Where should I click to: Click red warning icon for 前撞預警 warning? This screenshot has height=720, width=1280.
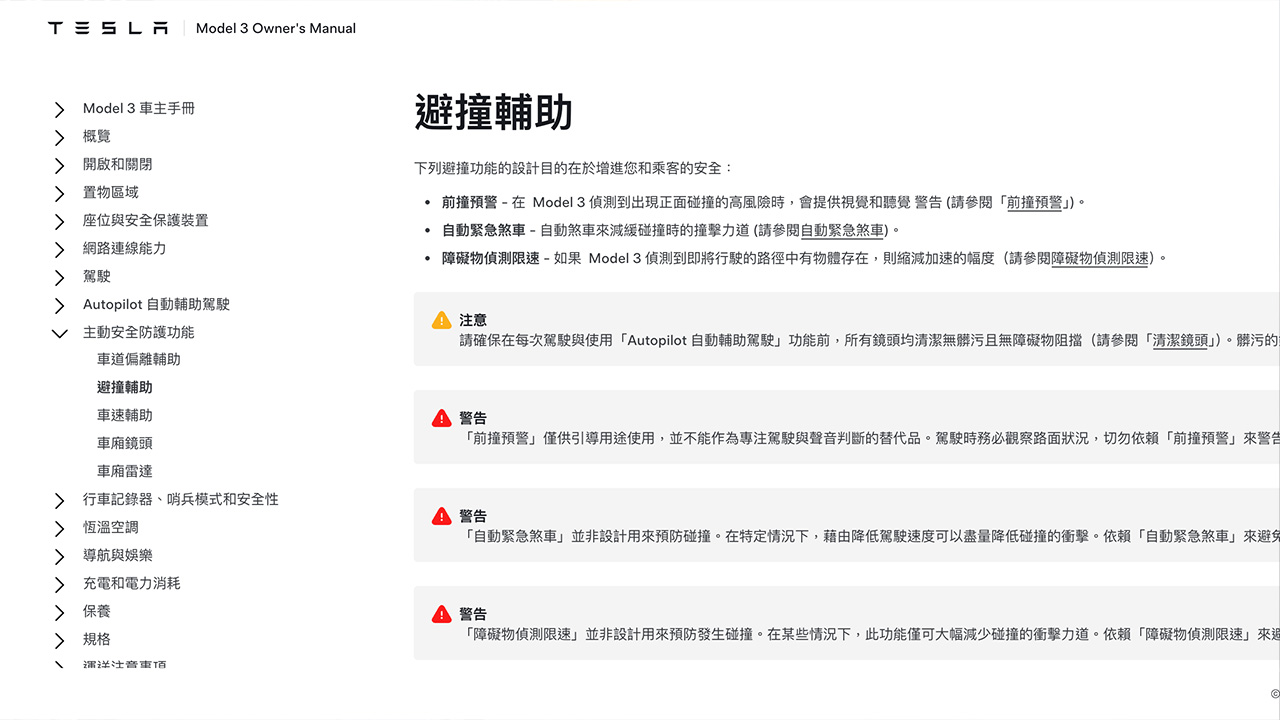coord(441,419)
